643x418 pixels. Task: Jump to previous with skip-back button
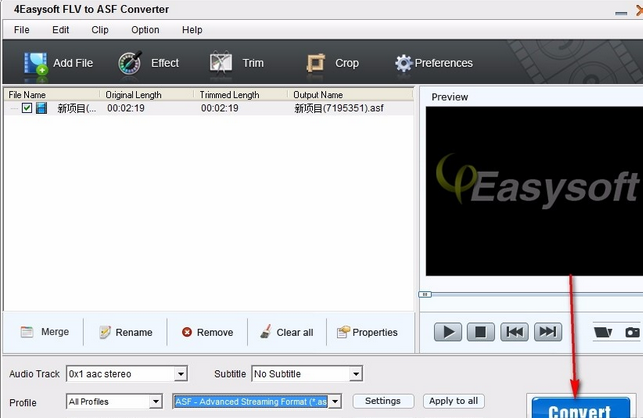pyautogui.click(x=514, y=332)
